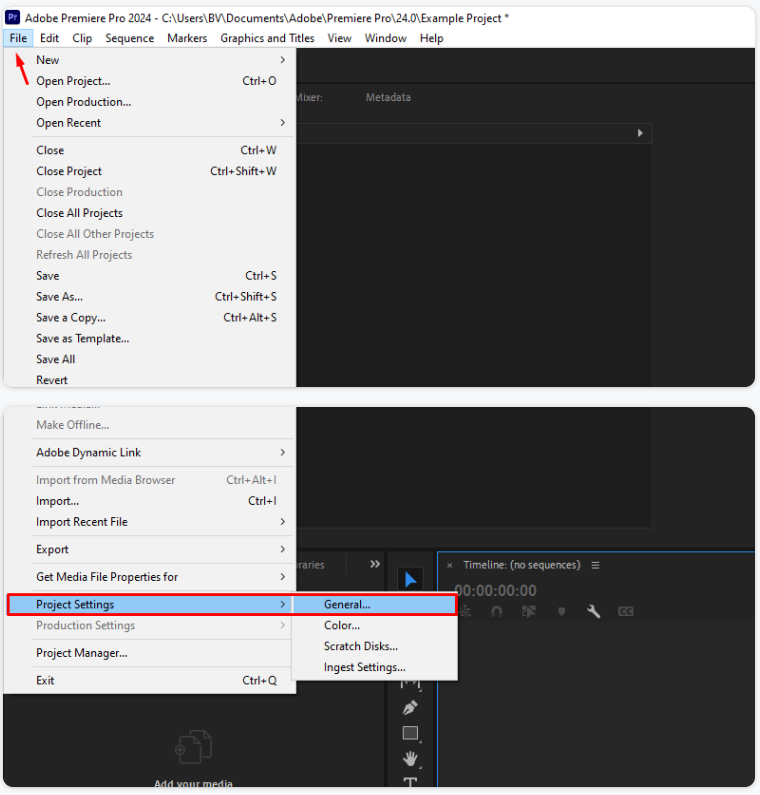The height and width of the screenshot is (795, 760).
Task: Close the Timeline panel with x
Action: coord(450,565)
